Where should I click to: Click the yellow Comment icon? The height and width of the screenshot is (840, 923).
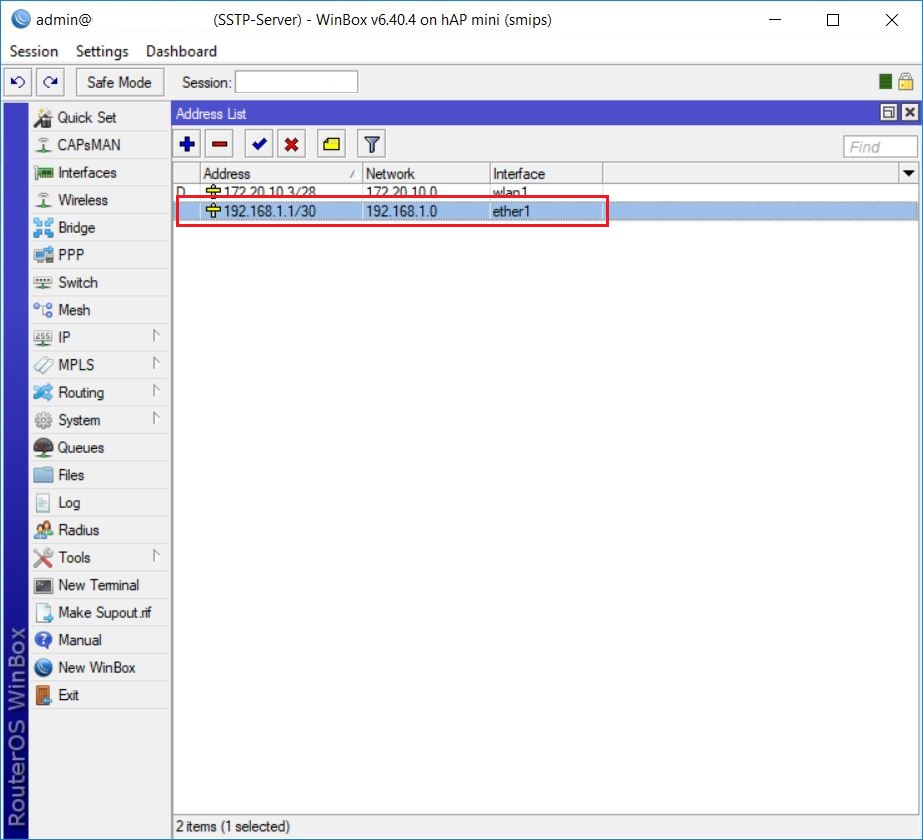pos(331,144)
